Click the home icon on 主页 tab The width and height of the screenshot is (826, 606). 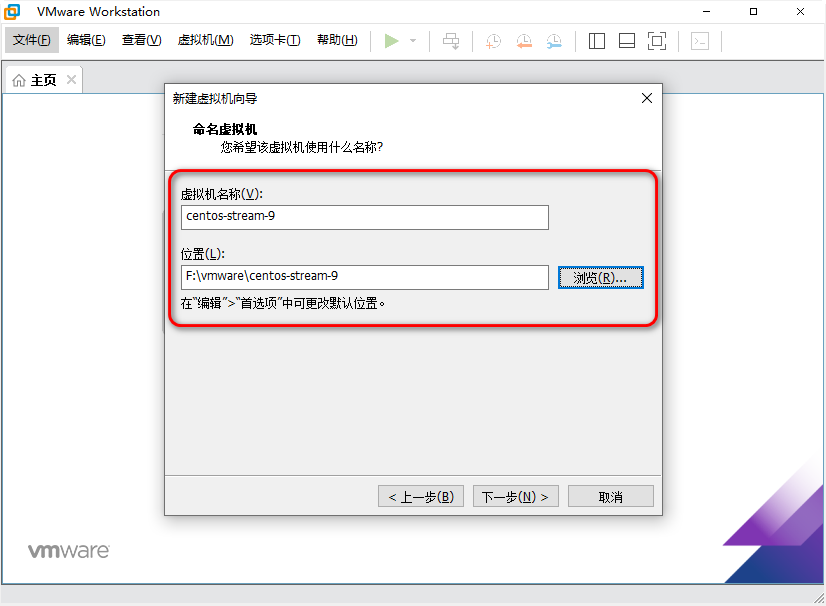pyautogui.click(x=19, y=80)
